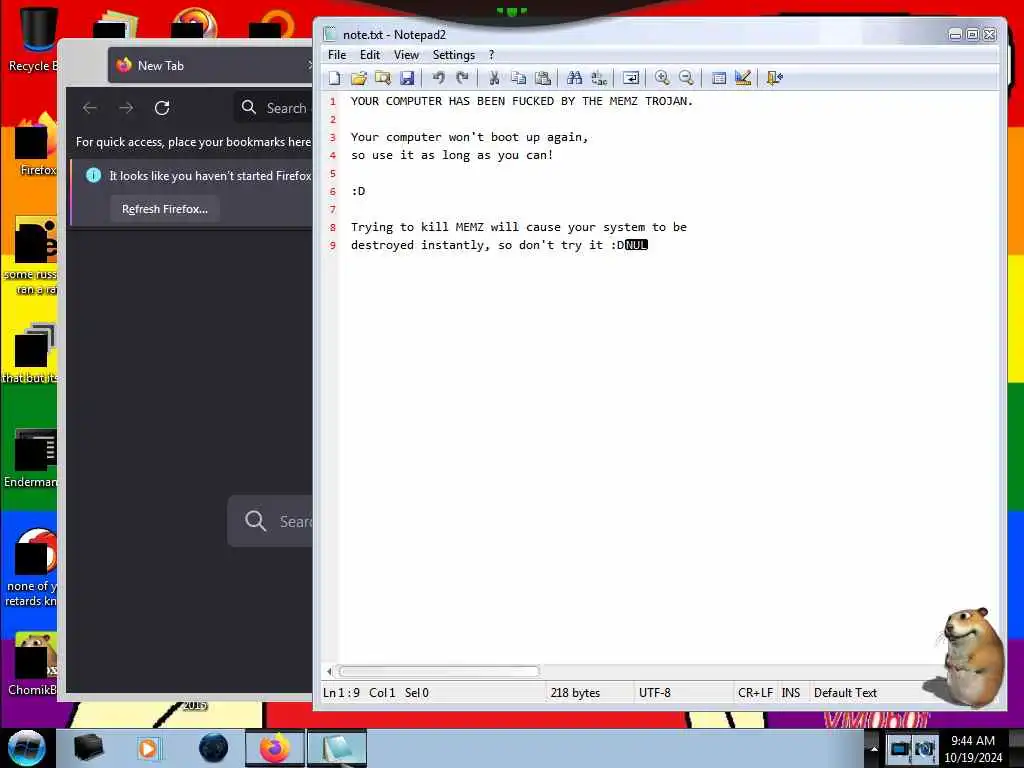
Task: Go forward in Firefox navigation
Action: pos(126,108)
